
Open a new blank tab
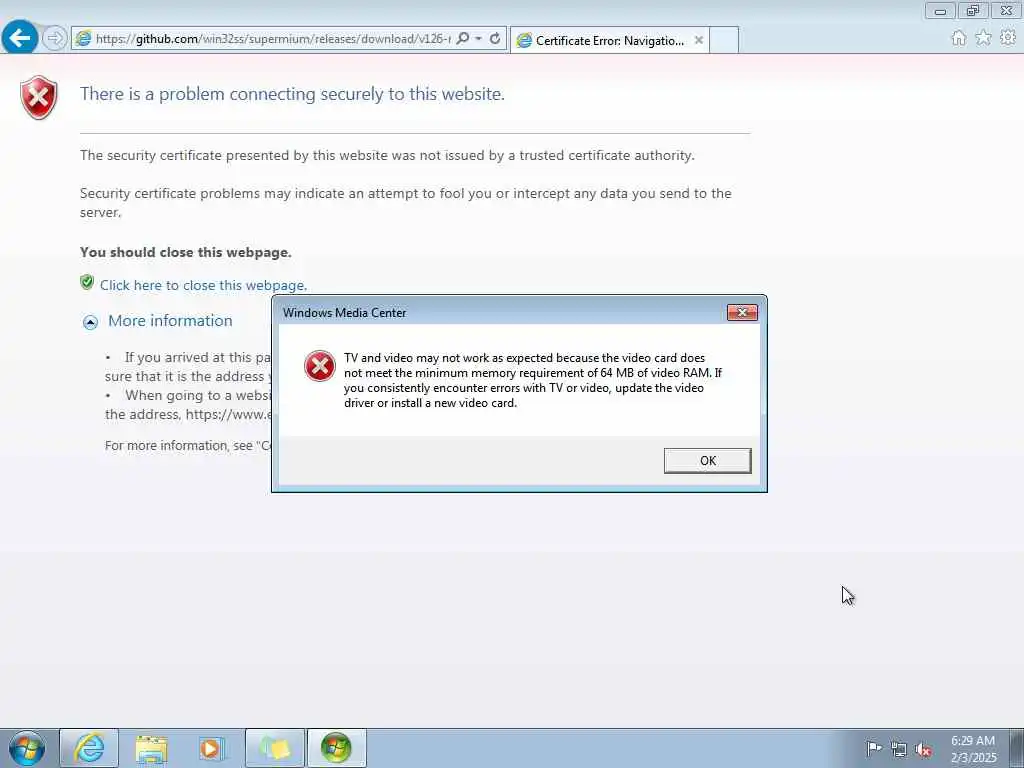[x=724, y=40]
